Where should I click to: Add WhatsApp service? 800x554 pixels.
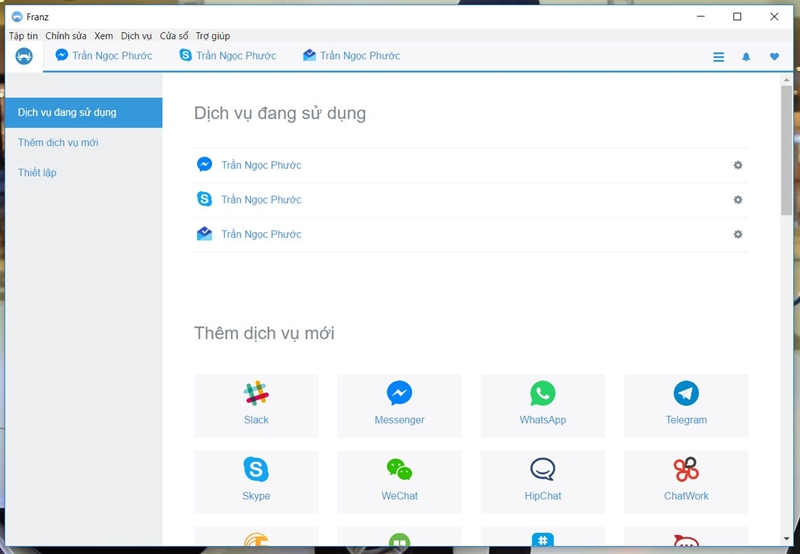[x=543, y=406]
